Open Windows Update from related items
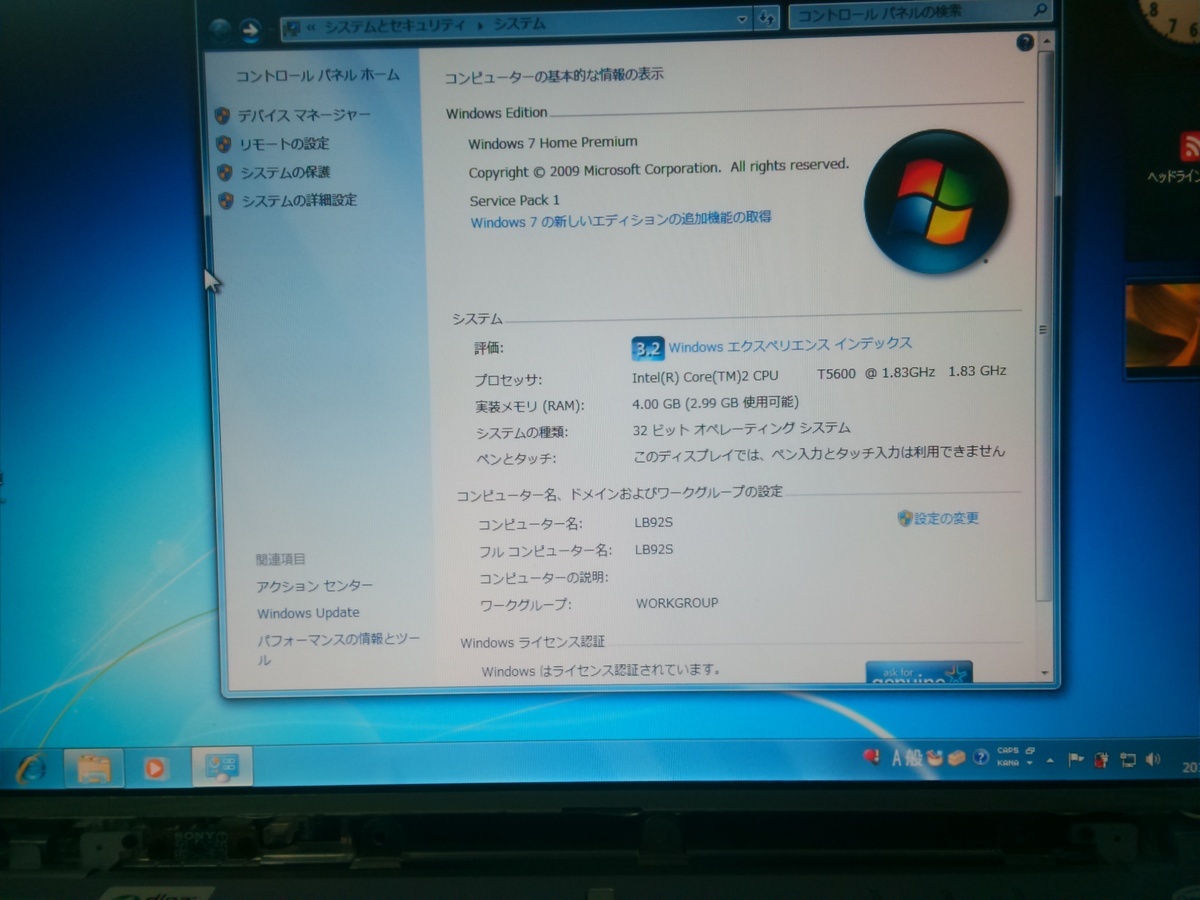Screen dimensions: 1200x900 pos(308,613)
